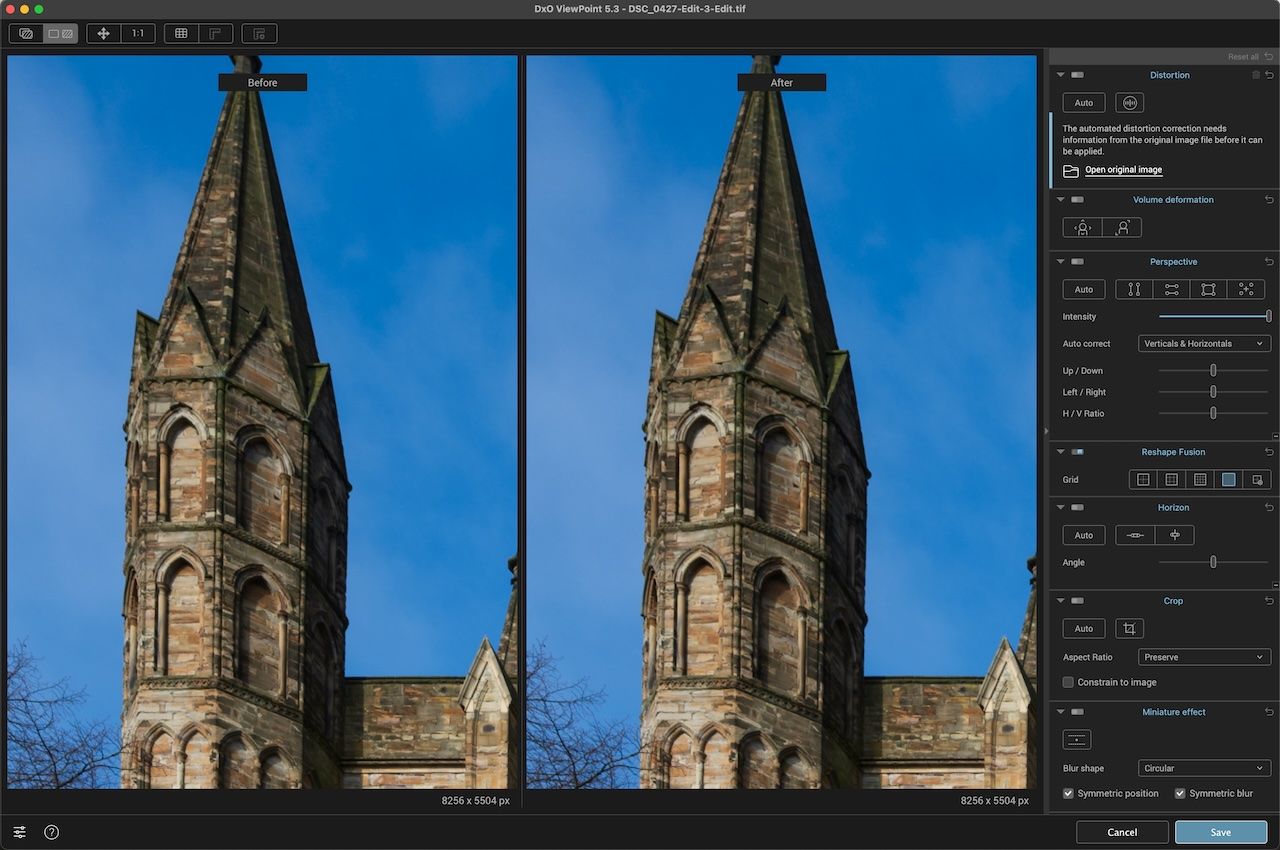Change the Aspect Ratio from Preserve
1280x850 pixels.
[1204, 657]
